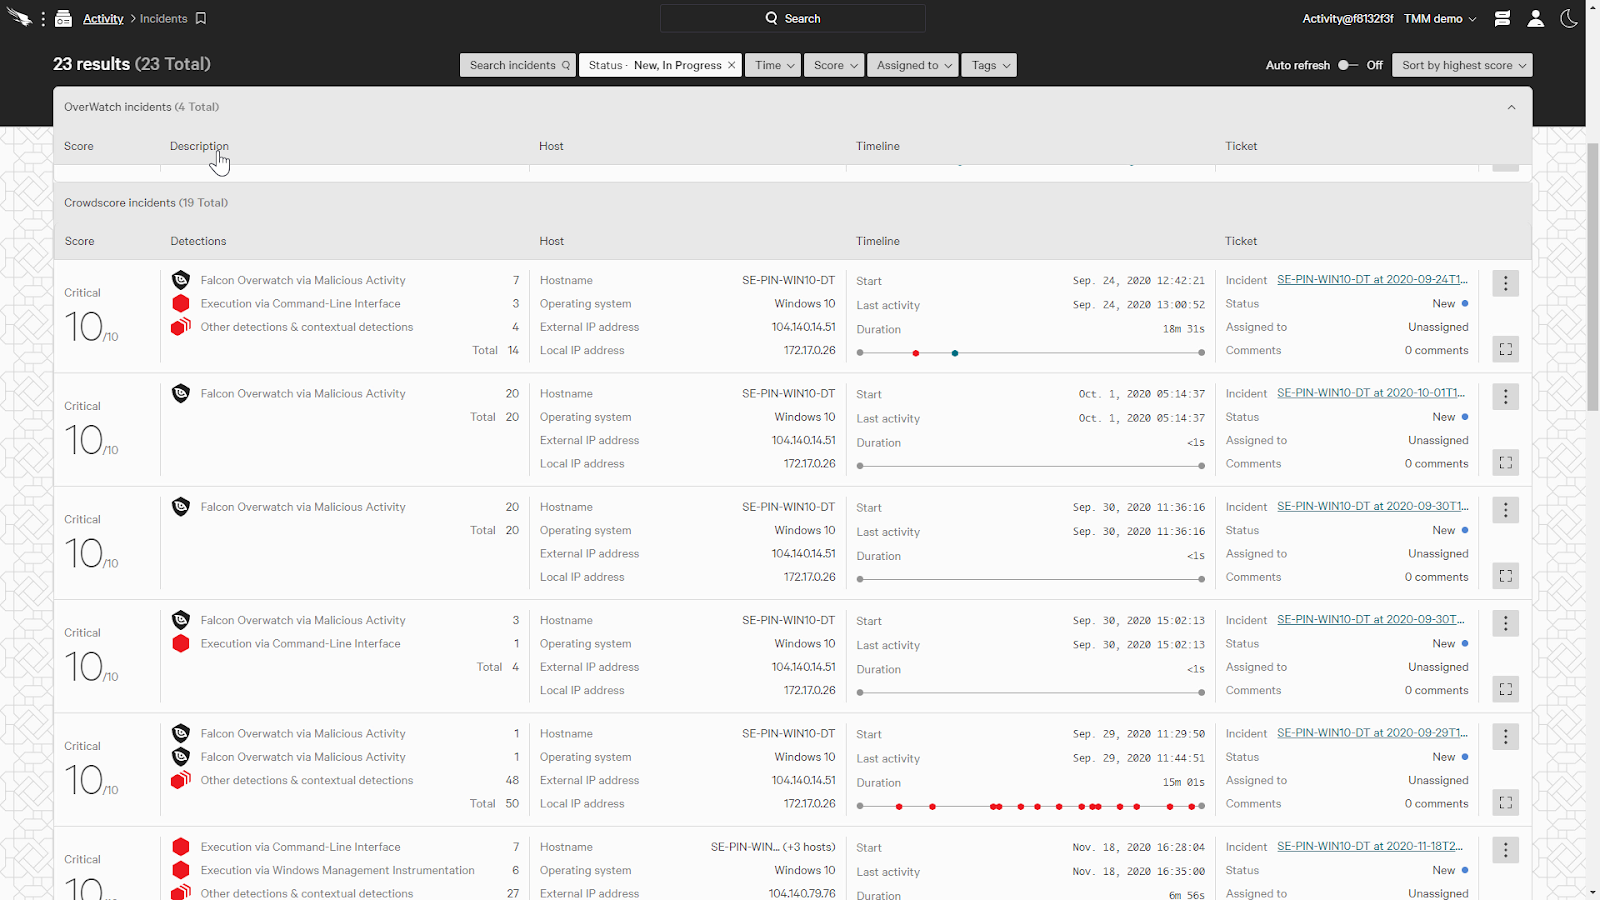Bookmark the Incidents page
This screenshot has height=900, width=1600.
(x=201, y=19)
